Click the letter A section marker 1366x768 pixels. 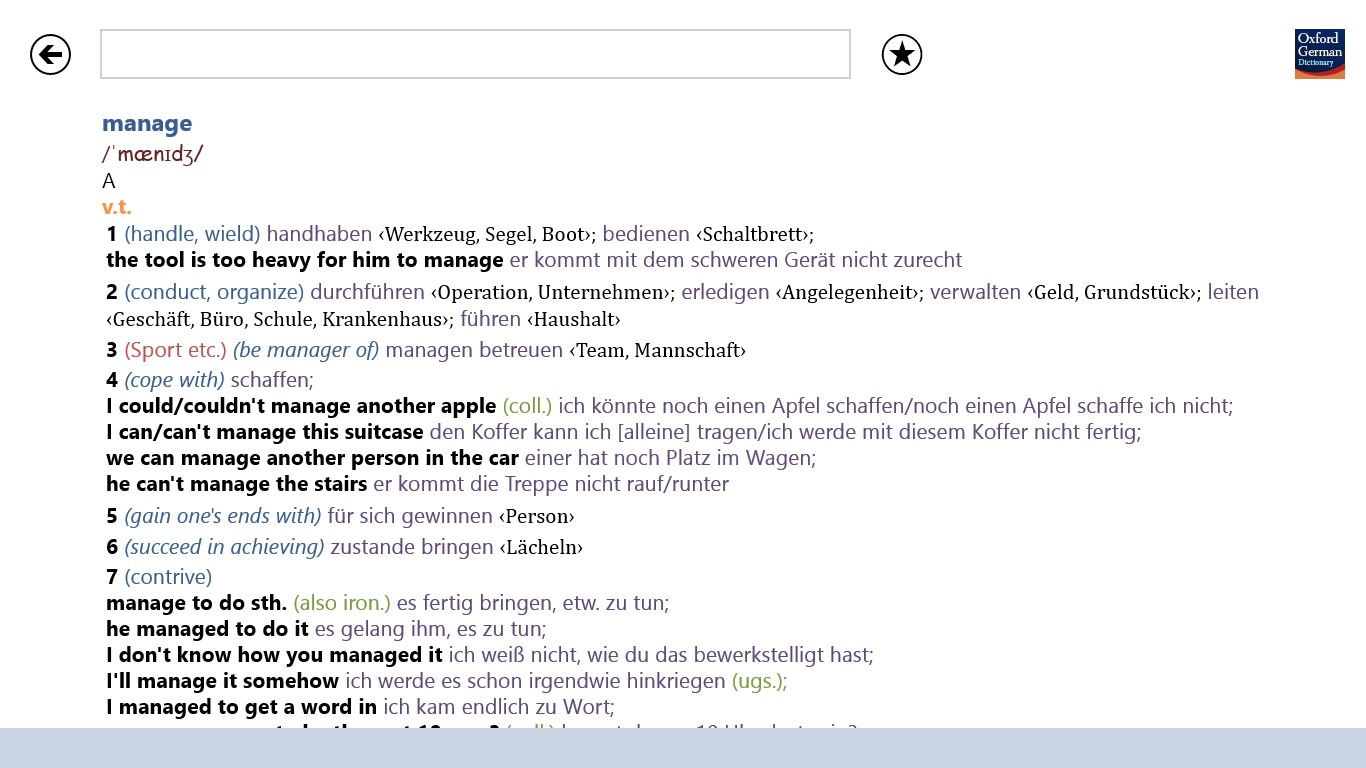coord(108,181)
